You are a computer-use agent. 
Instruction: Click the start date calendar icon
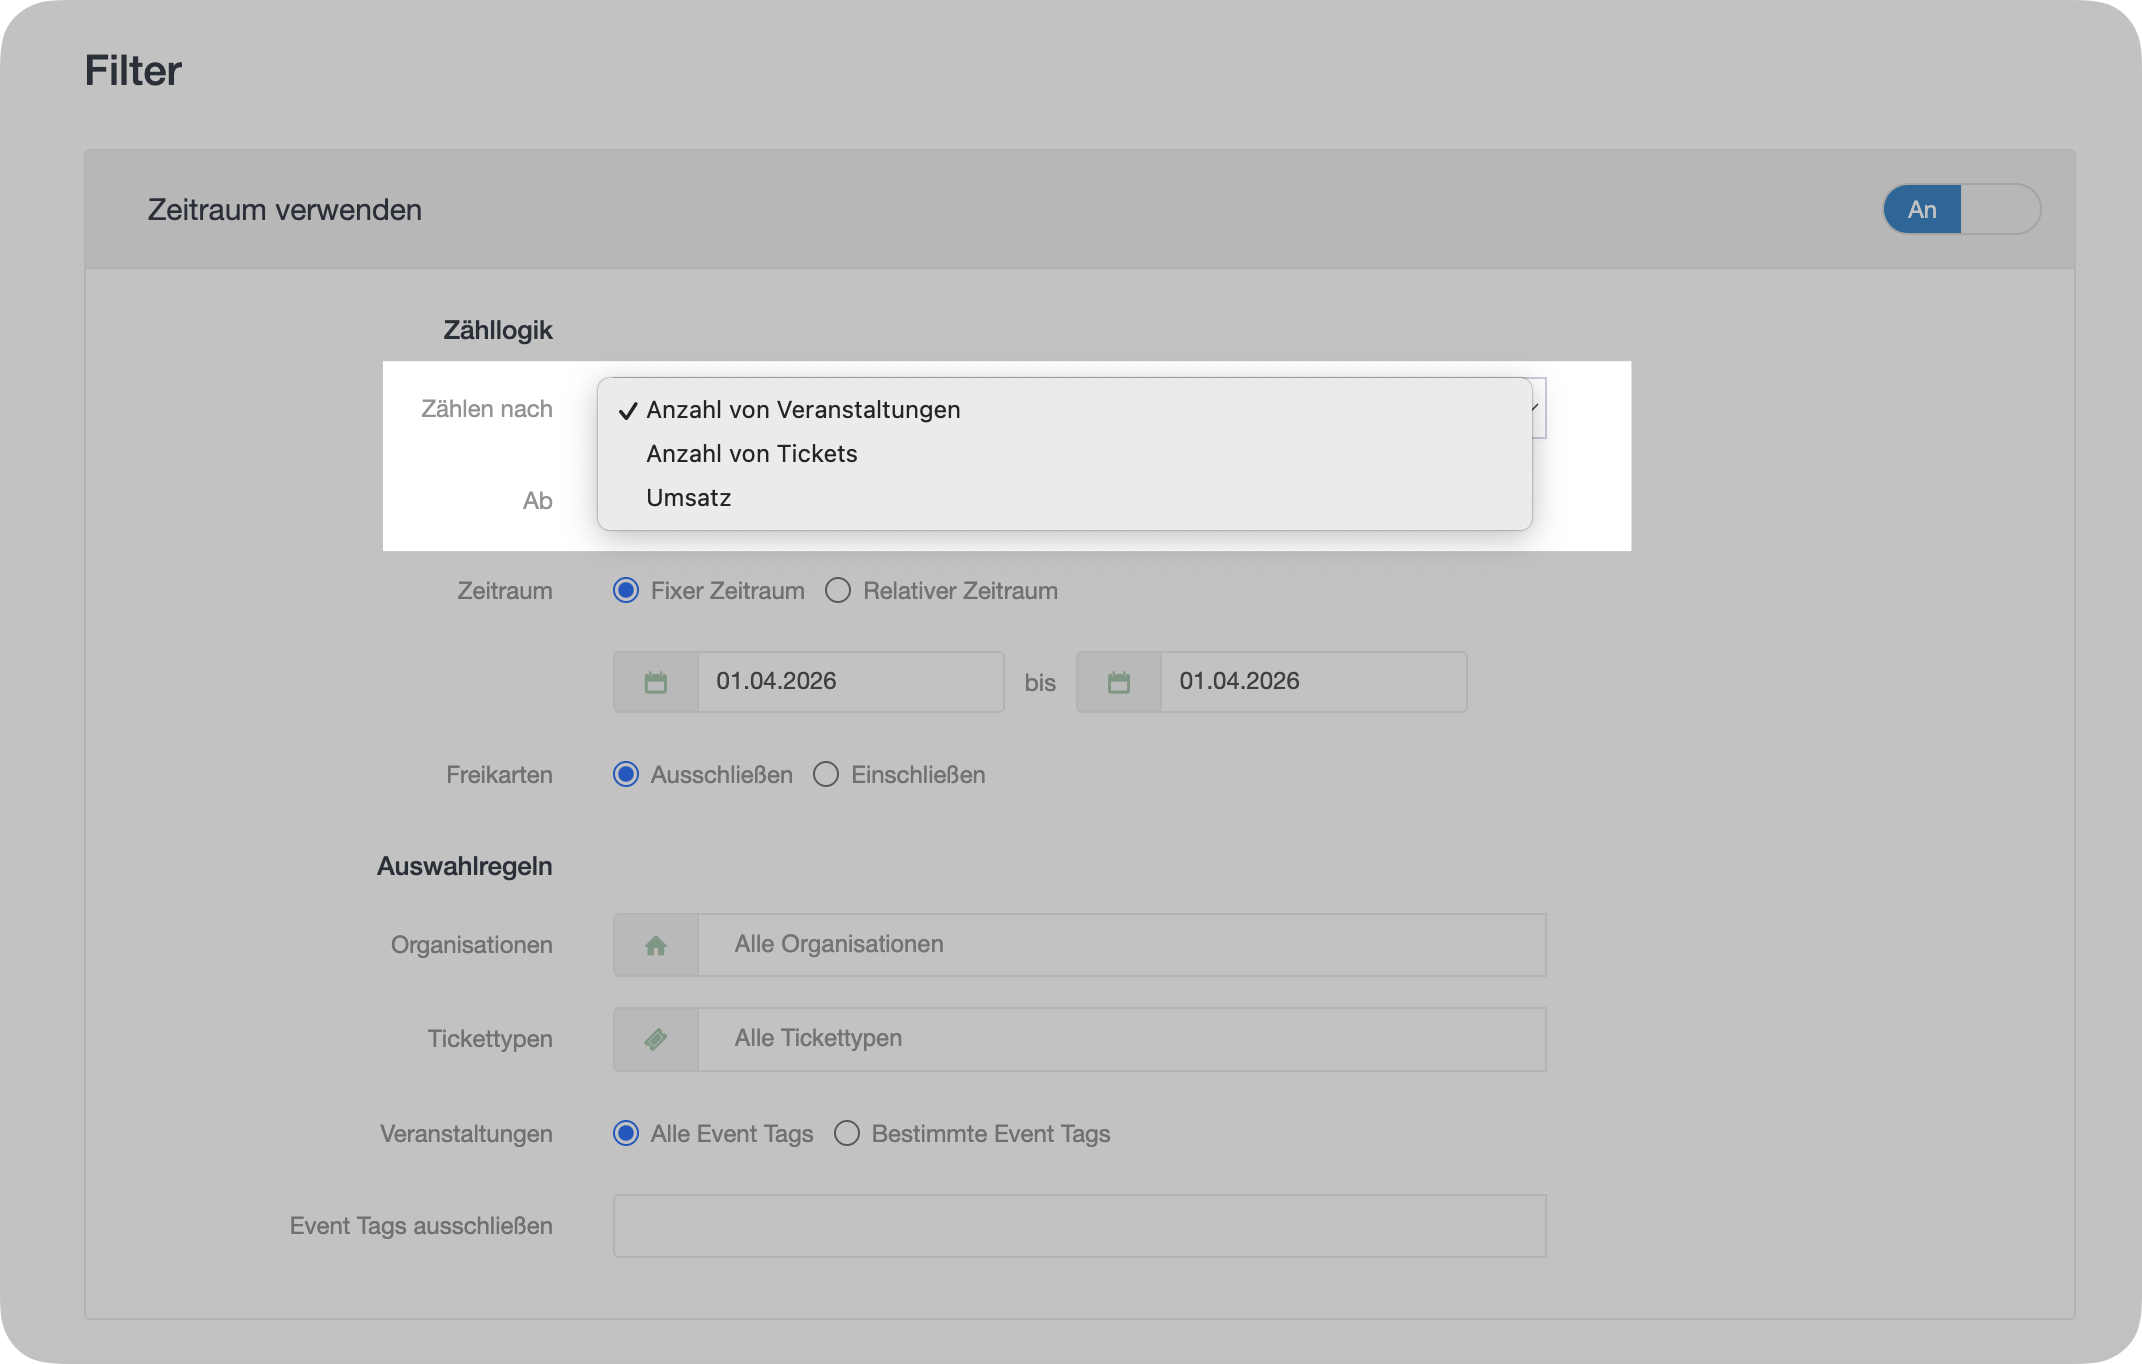(655, 683)
